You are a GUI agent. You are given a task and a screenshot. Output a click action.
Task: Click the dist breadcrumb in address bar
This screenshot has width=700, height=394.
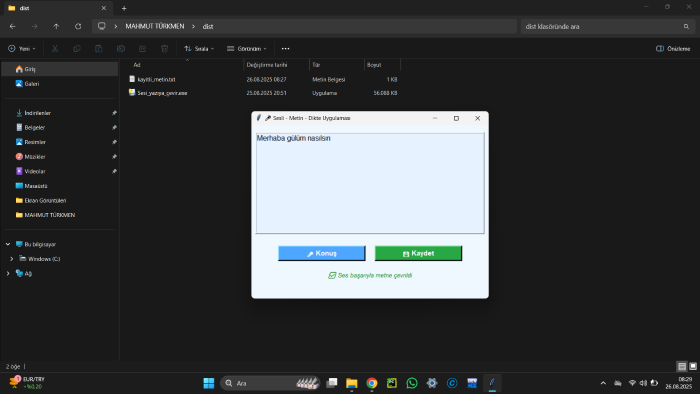click(208, 26)
